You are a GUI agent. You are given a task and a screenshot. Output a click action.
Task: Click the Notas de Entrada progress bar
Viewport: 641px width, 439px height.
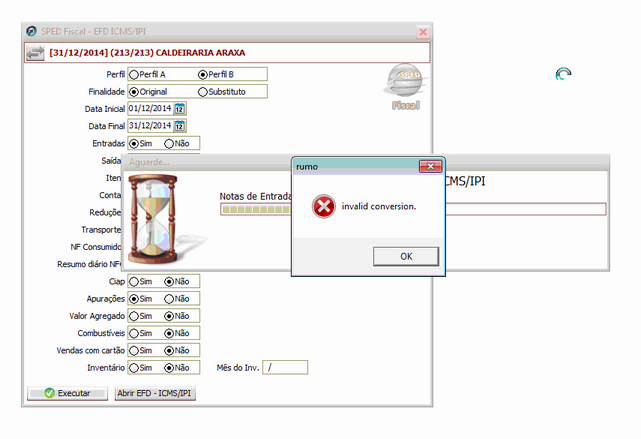pos(256,210)
